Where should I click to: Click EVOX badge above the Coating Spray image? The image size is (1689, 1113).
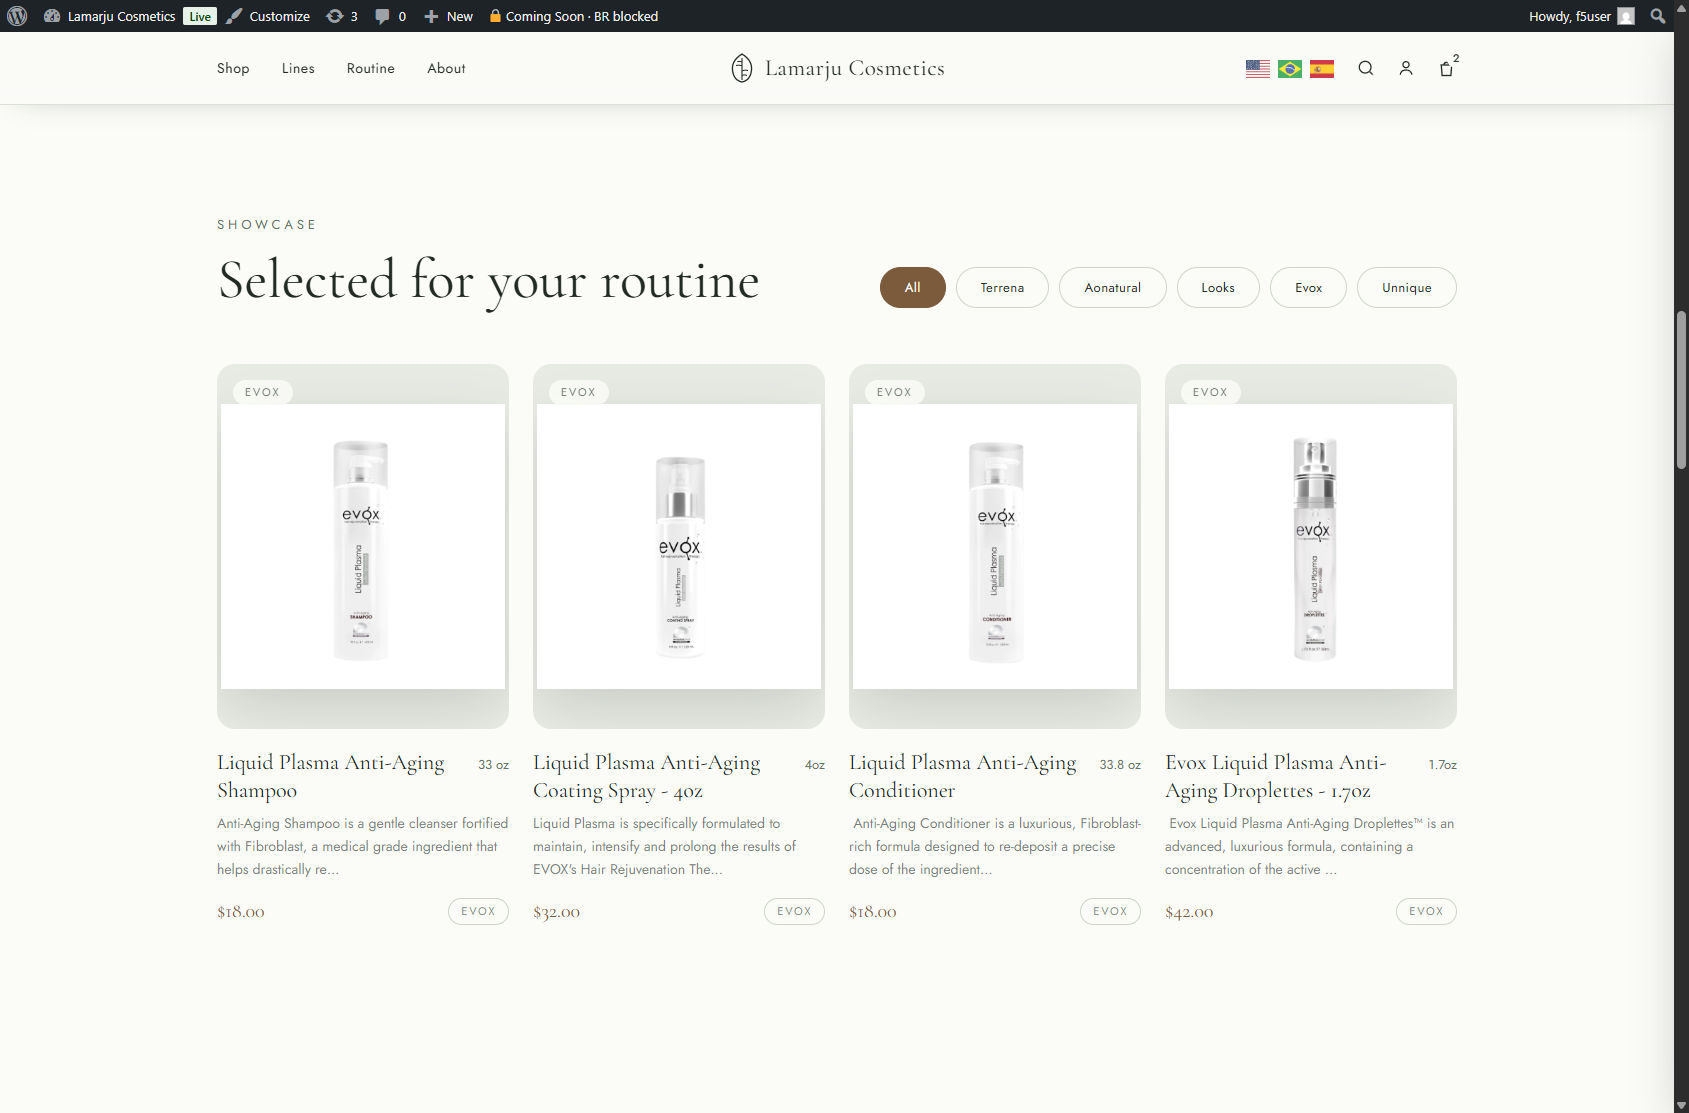tap(579, 392)
